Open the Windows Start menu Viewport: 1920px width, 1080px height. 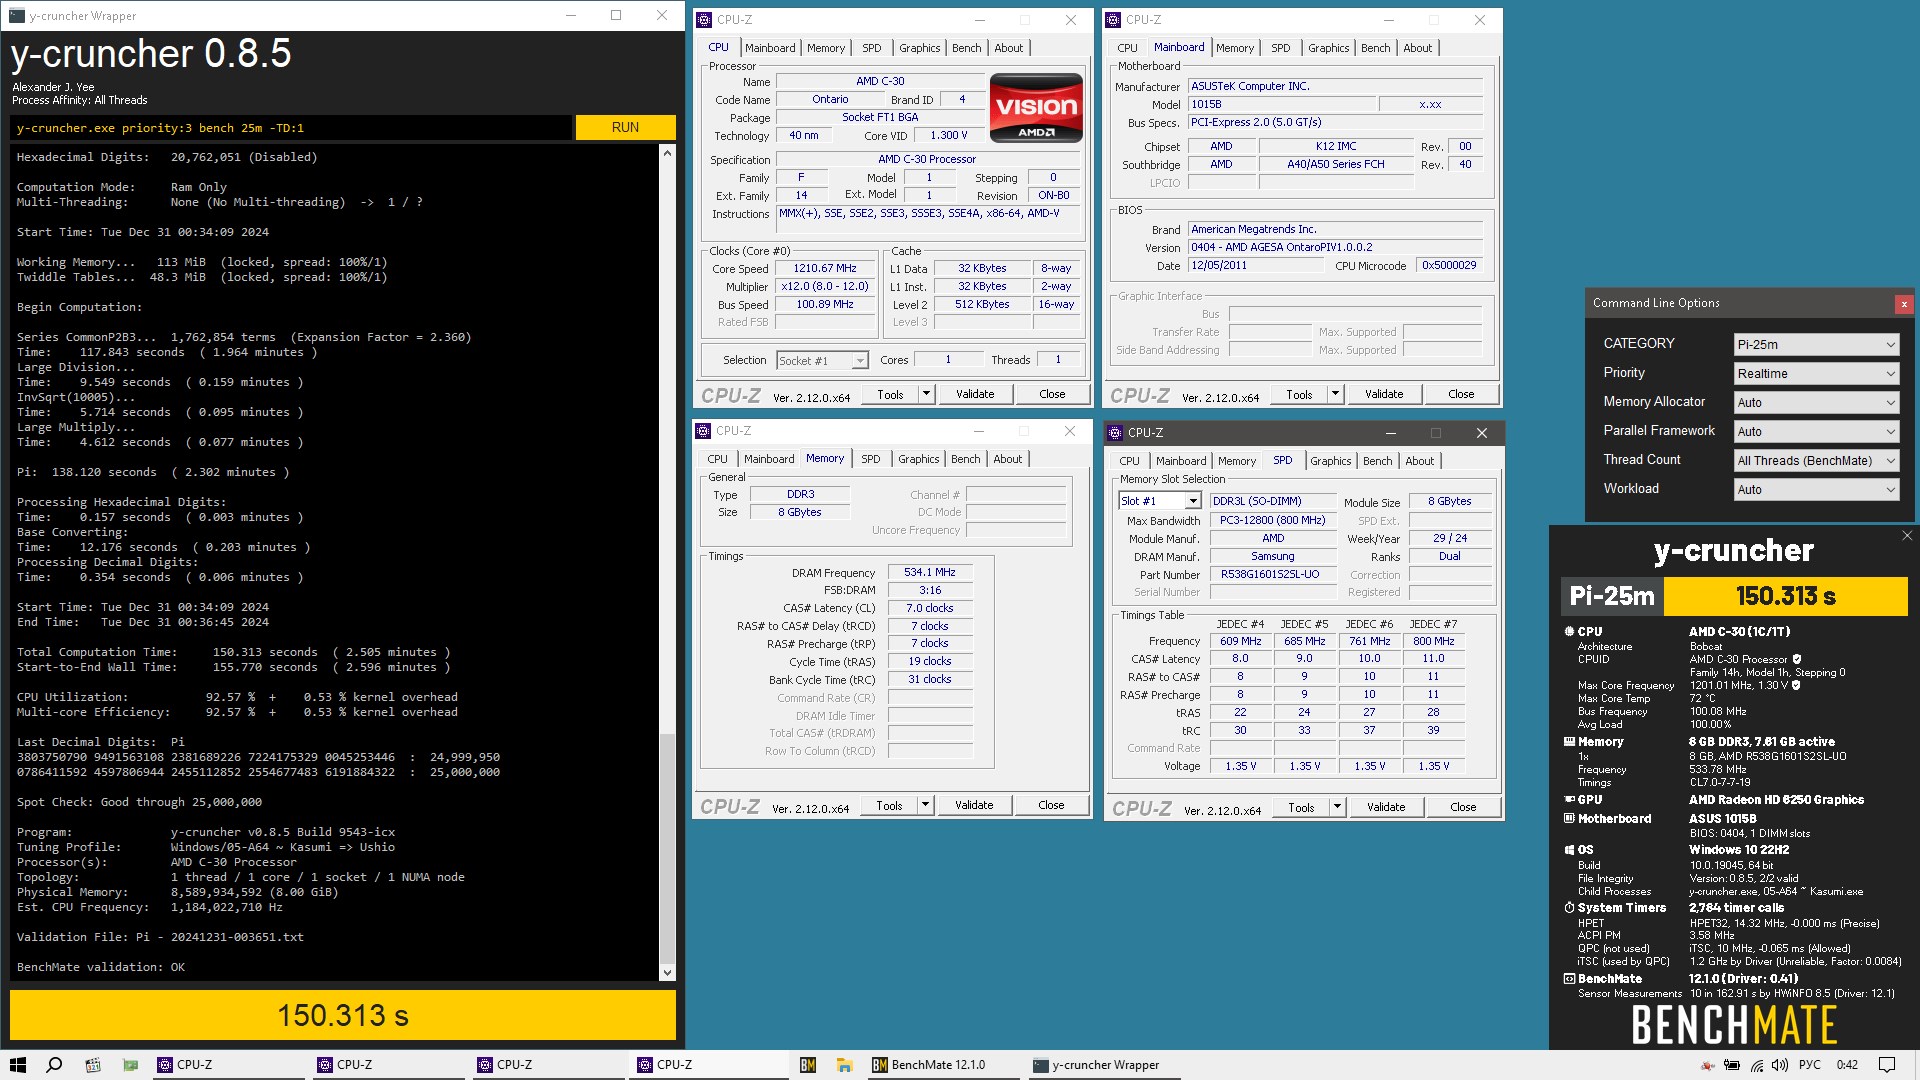[18, 1065]
